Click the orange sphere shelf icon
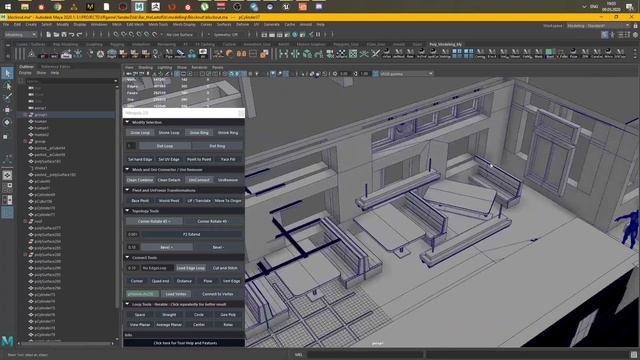The width and height of the screenshot is (640, 360). [230, 53]
